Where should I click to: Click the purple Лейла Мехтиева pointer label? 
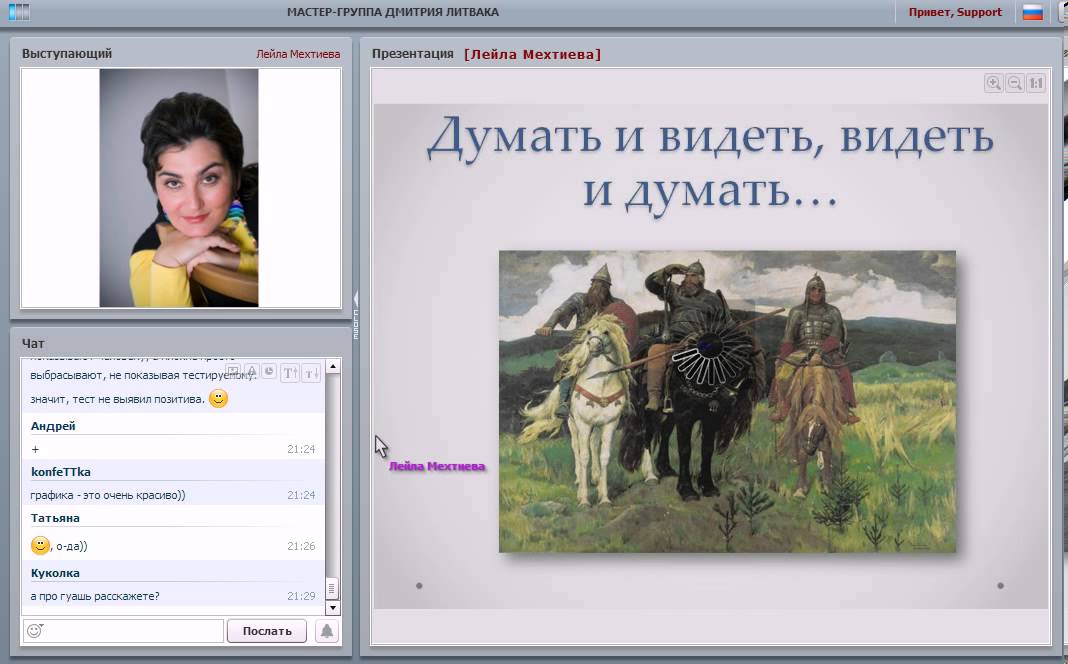pyautogui.click(x=437, y=466)
